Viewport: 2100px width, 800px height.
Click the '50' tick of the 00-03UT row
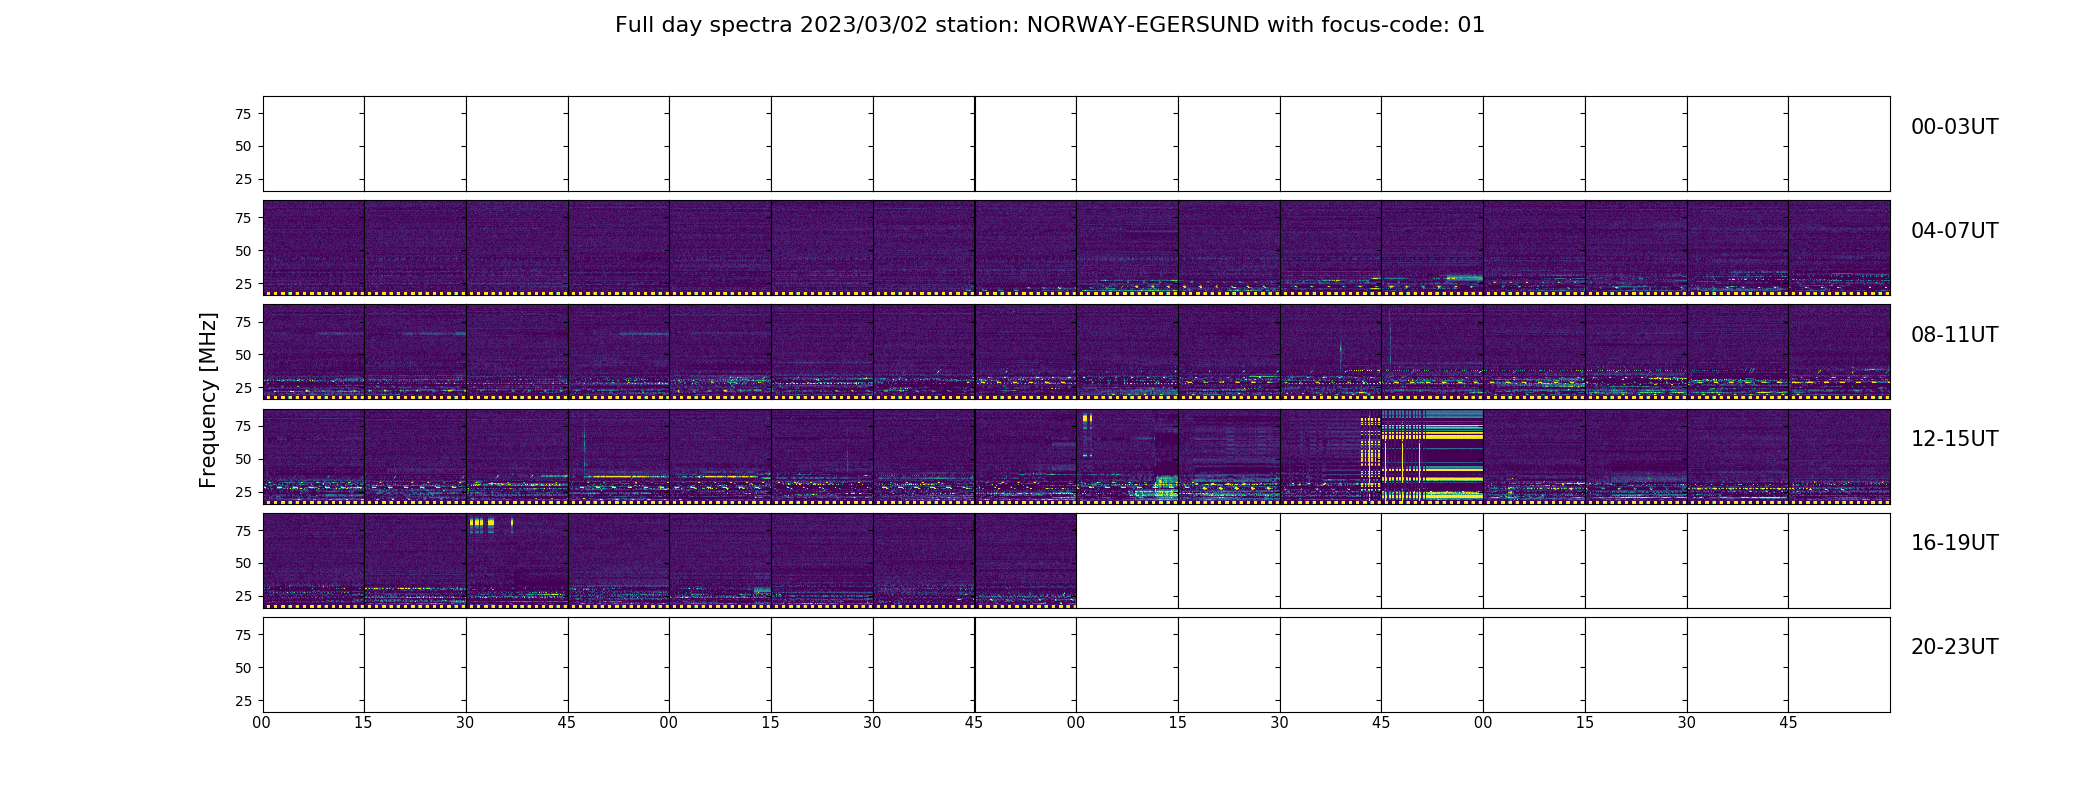click(x=243, y=146)
